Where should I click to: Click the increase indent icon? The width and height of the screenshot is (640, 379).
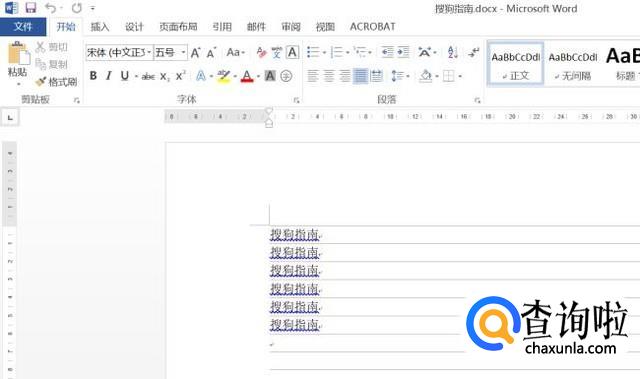403,52
